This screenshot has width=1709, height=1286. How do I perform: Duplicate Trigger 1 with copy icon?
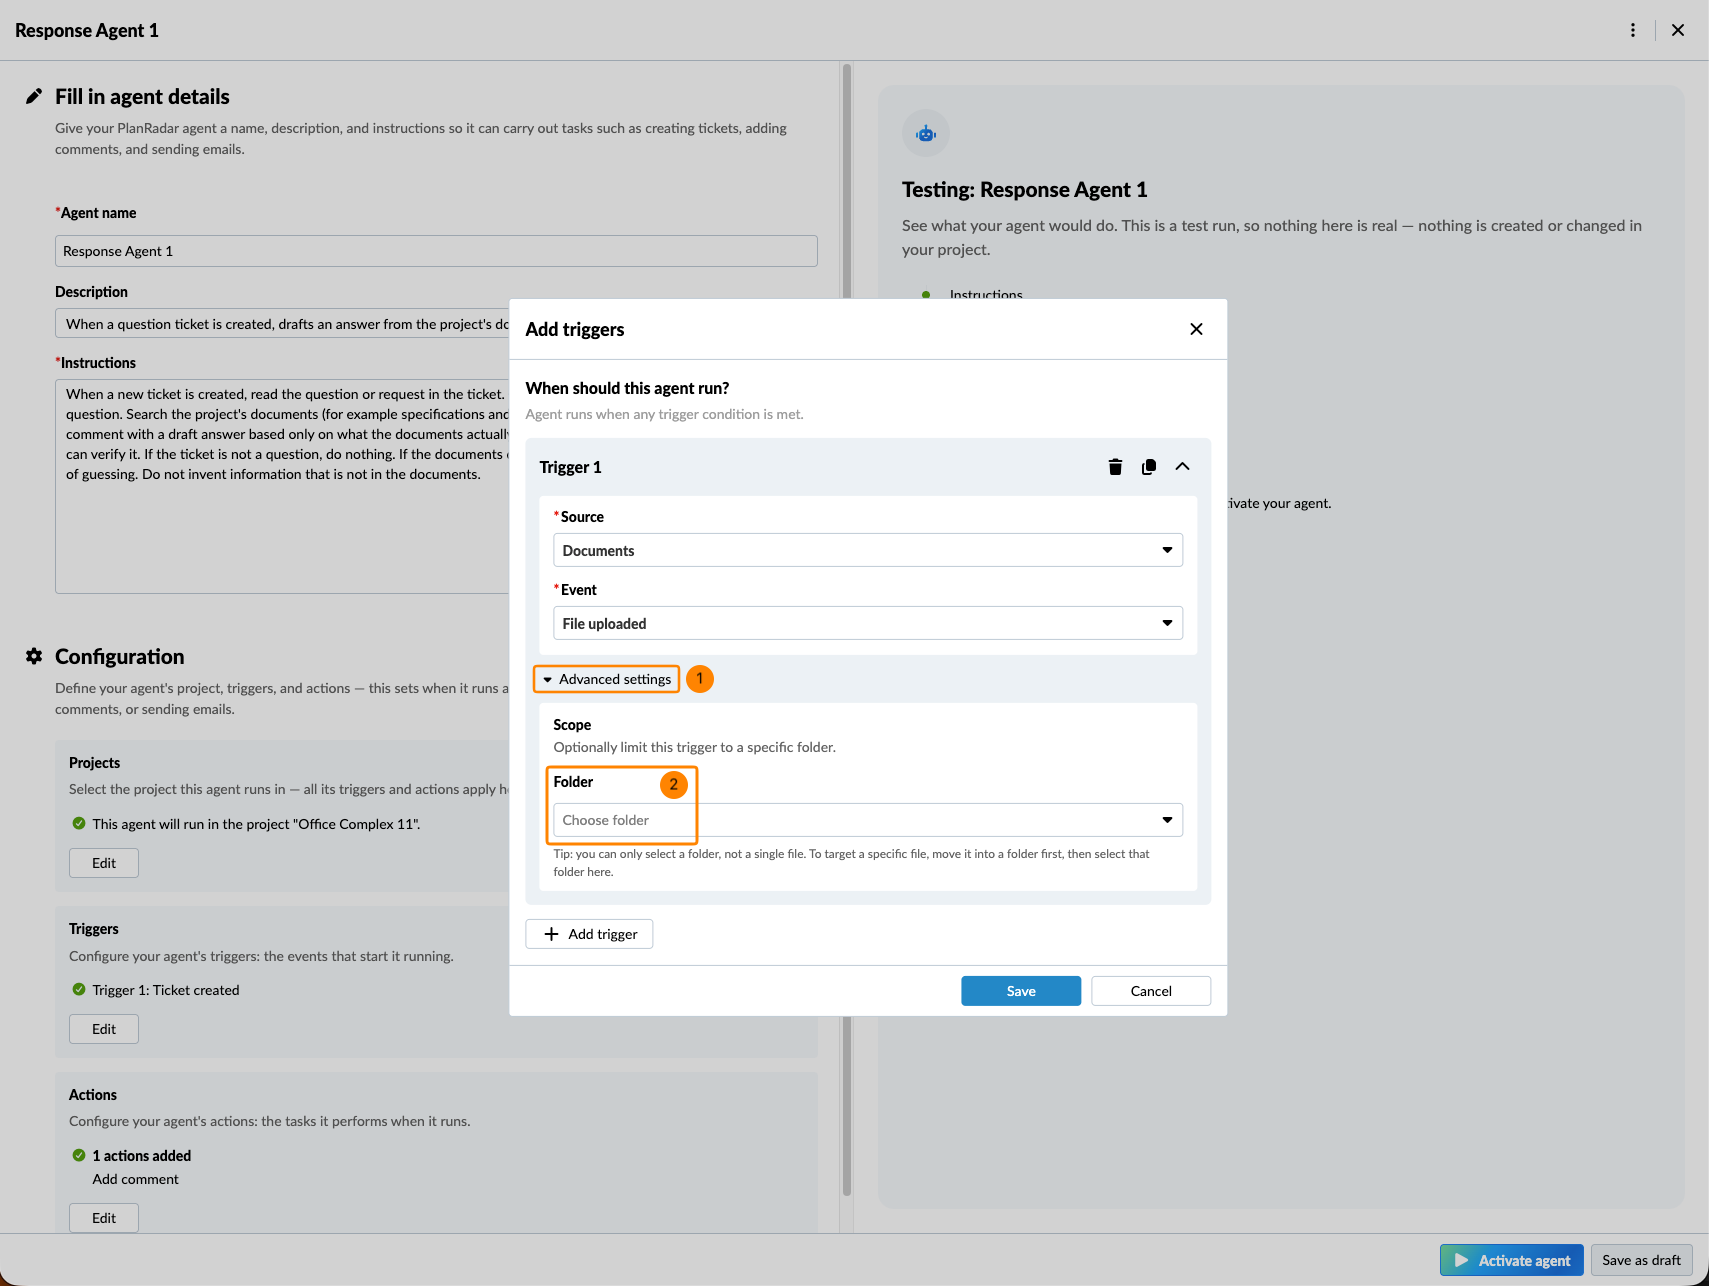coord(1149,467)
